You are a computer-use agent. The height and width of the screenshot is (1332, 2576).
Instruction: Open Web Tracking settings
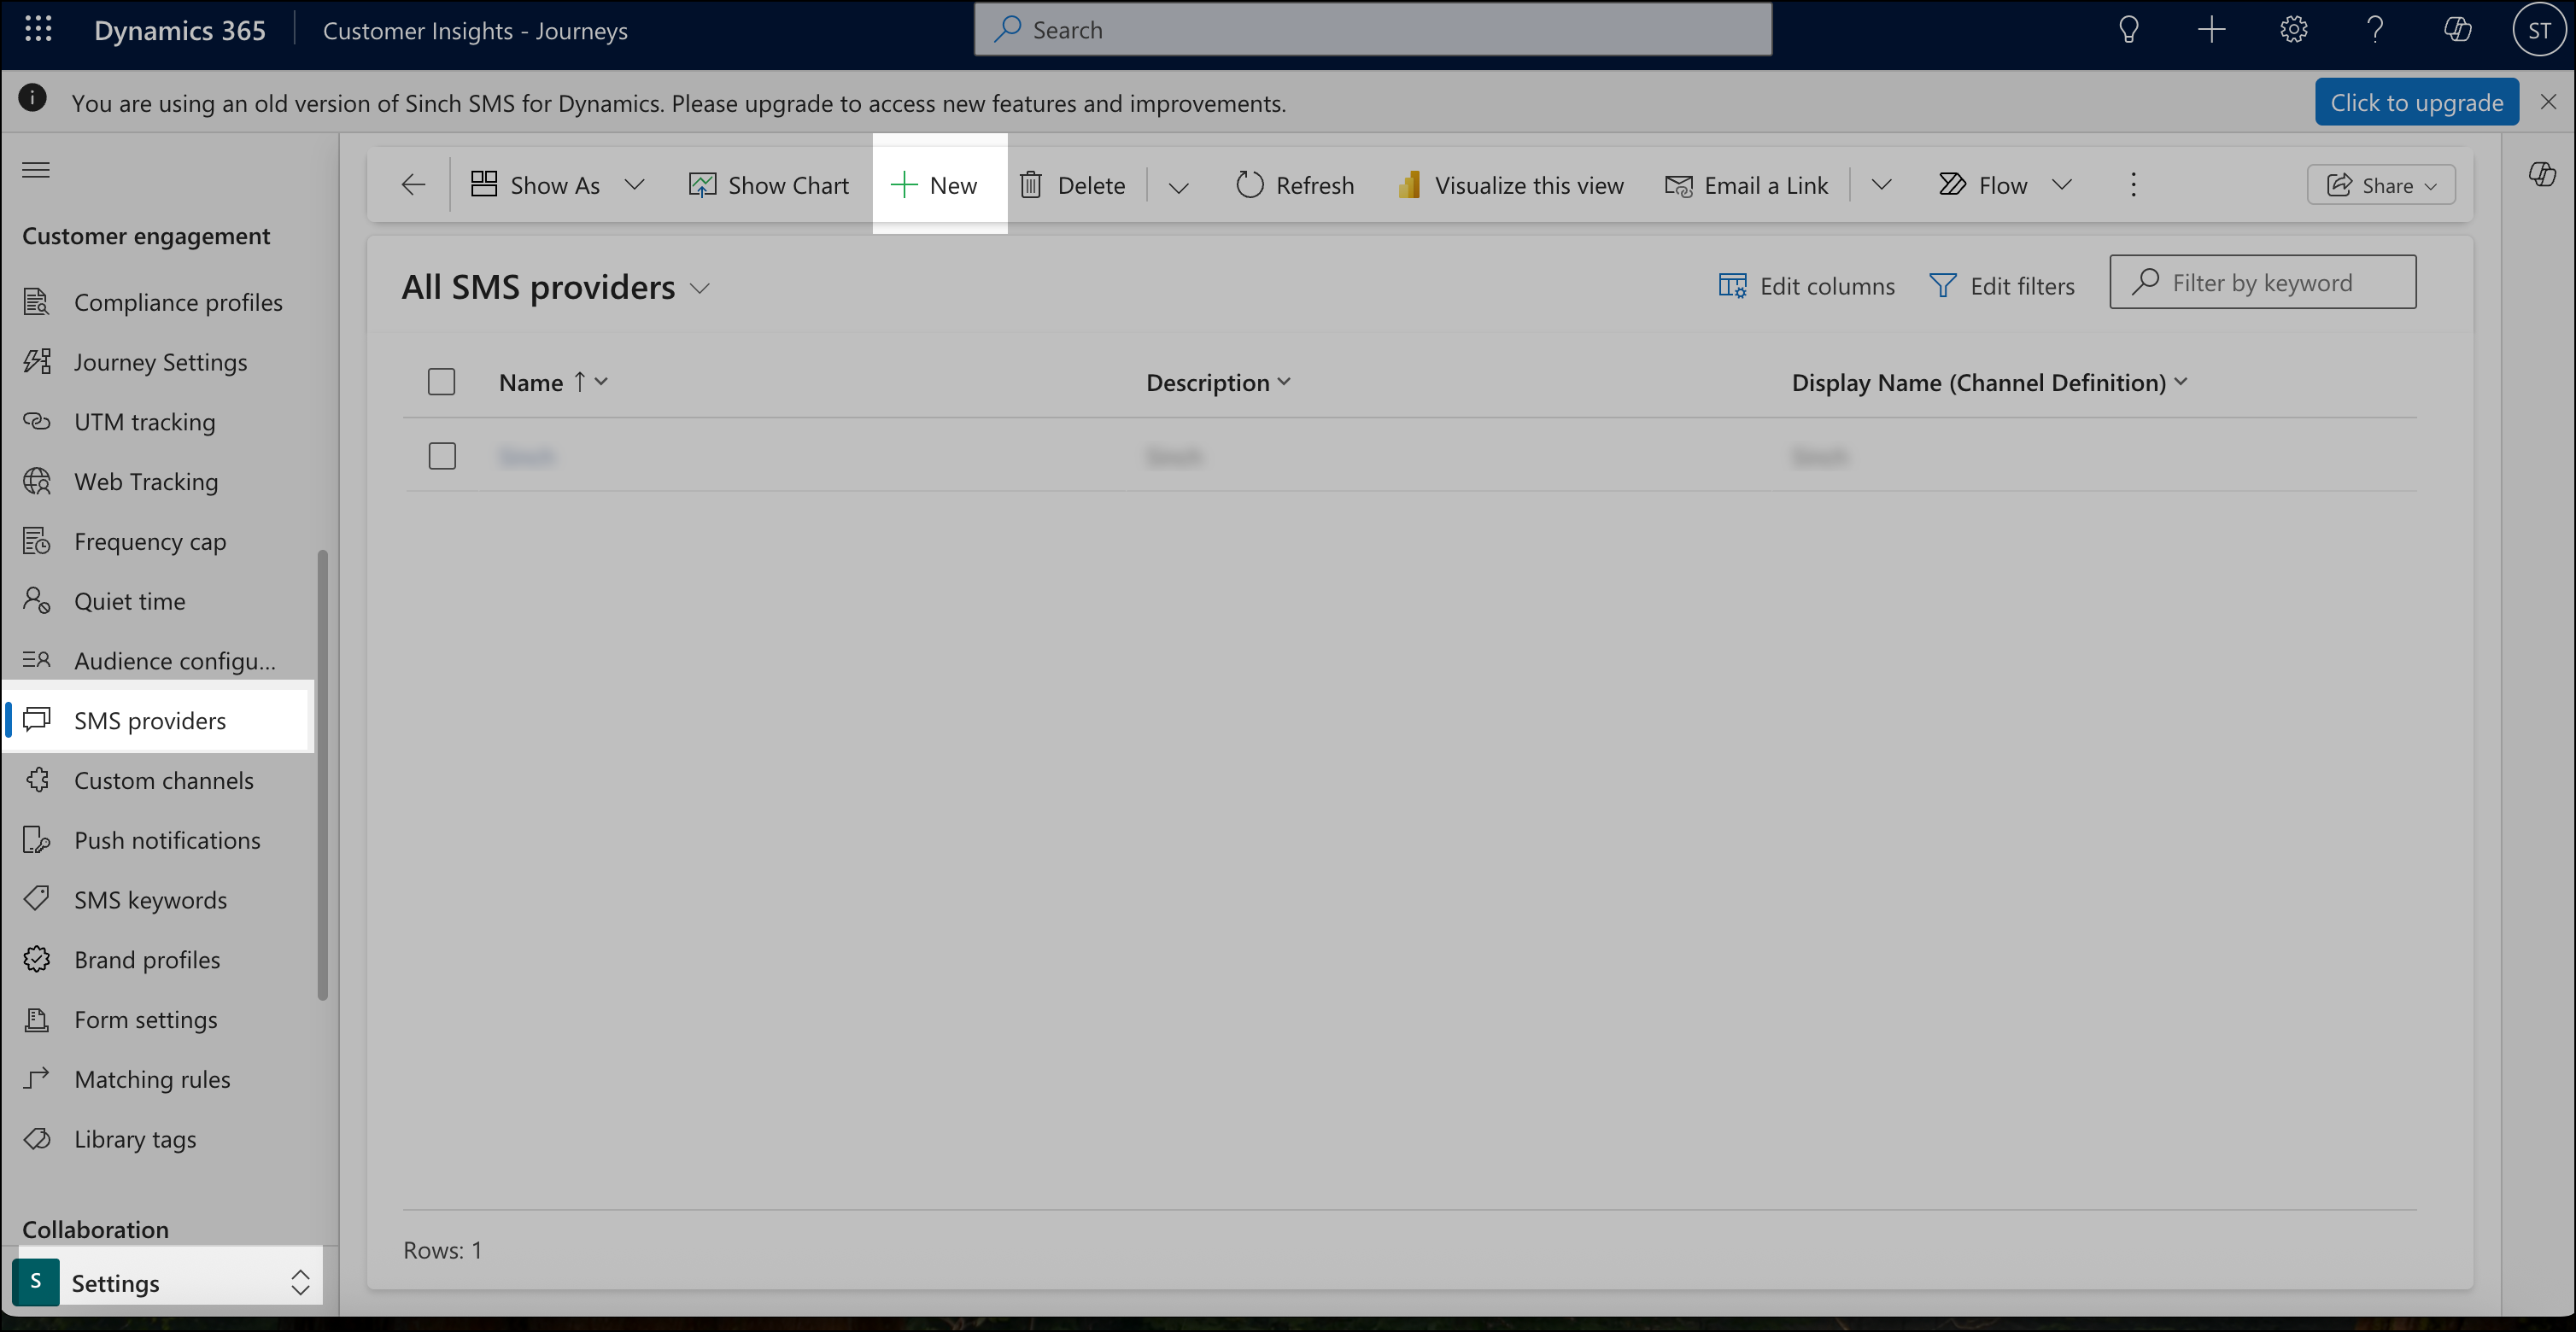[x=146, y=481]
